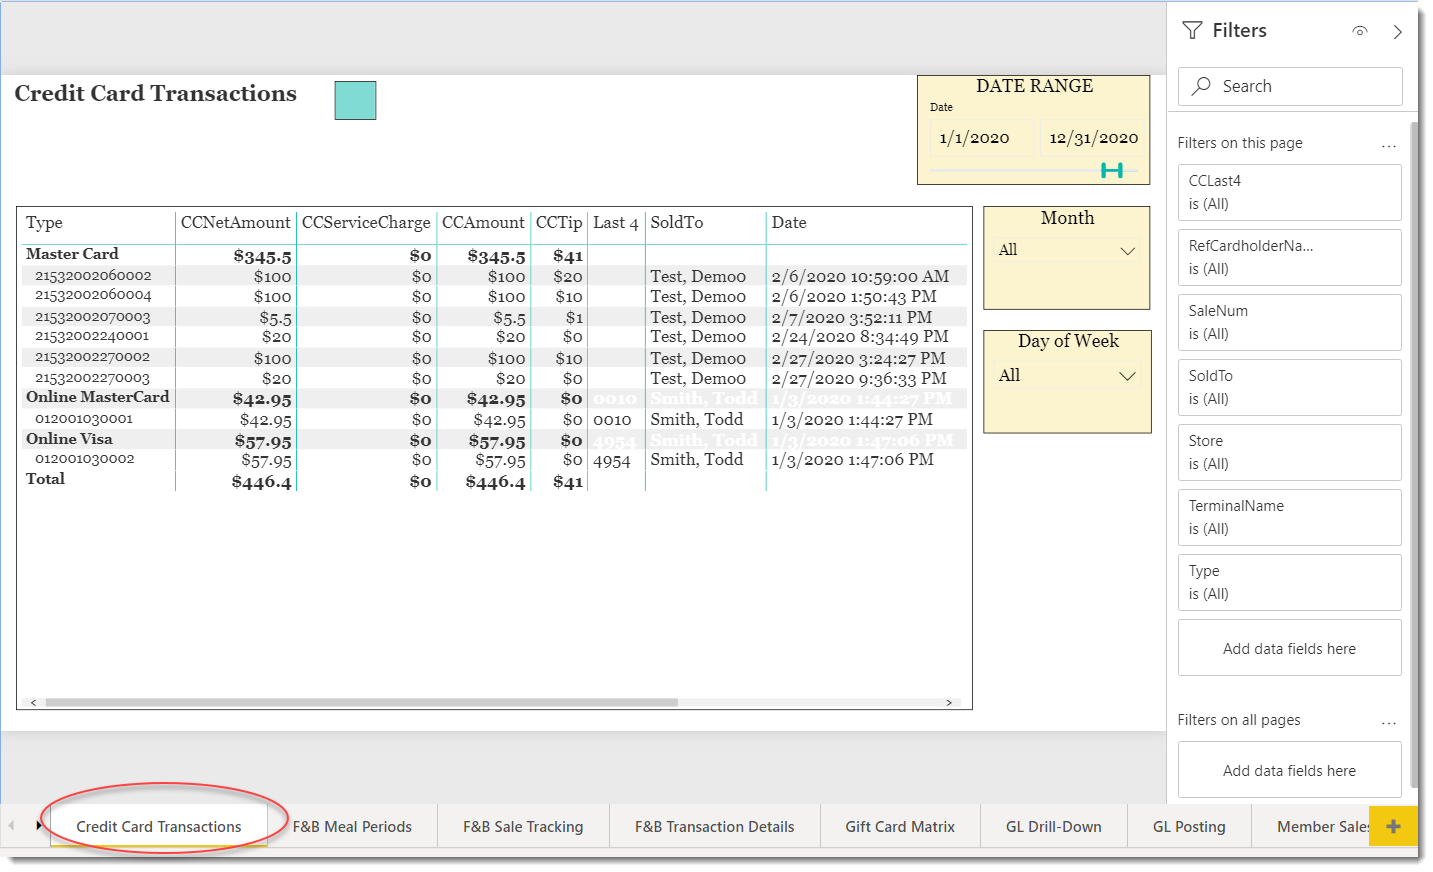This screenshot has width=1433, height=872.
Task: Click the Filters funnel icon
Action: click(1192, 31)
